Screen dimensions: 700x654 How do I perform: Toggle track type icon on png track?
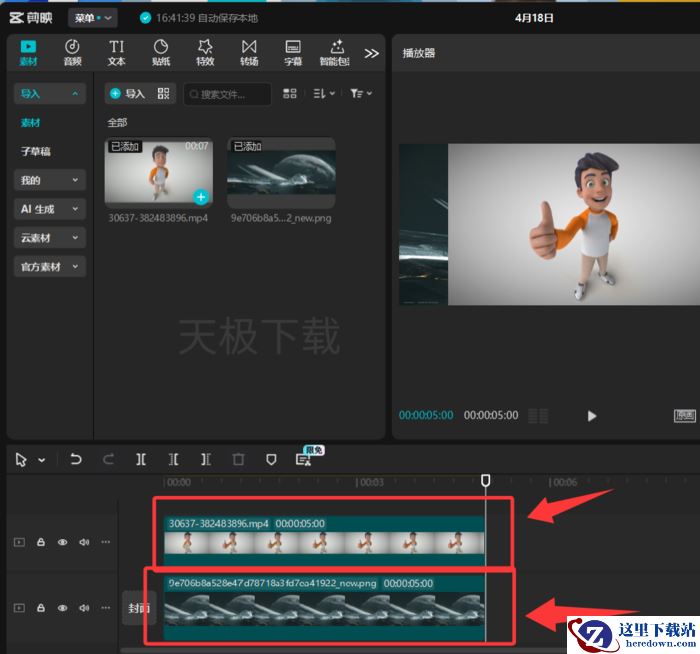click(x=19, y=608)
